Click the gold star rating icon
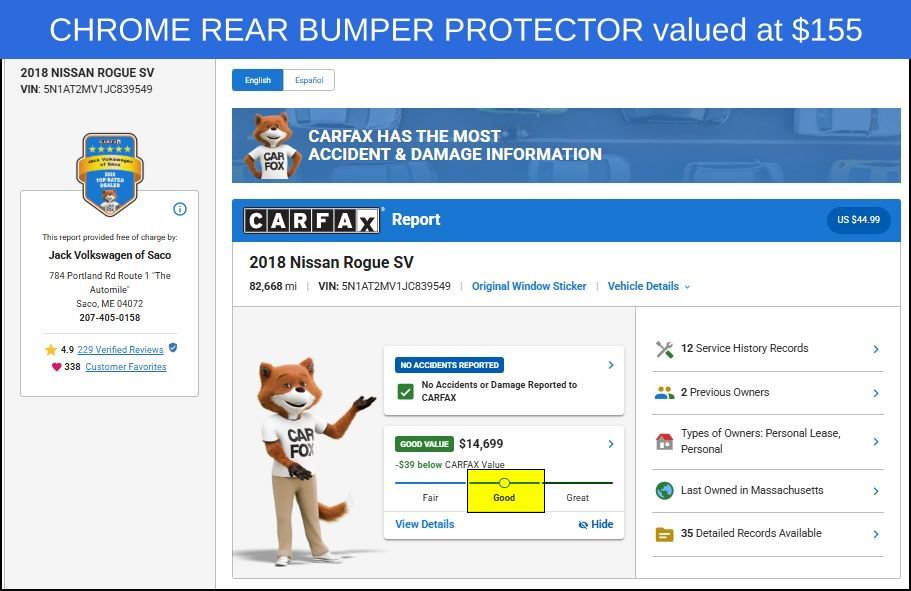Viewport: 911px width, 591px height. click(51, 350)
